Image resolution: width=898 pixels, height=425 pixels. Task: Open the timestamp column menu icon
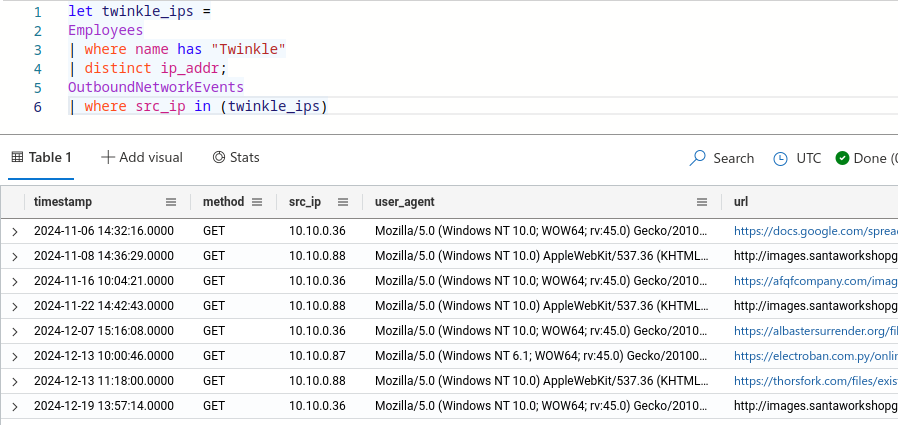[x=171, y=202]
